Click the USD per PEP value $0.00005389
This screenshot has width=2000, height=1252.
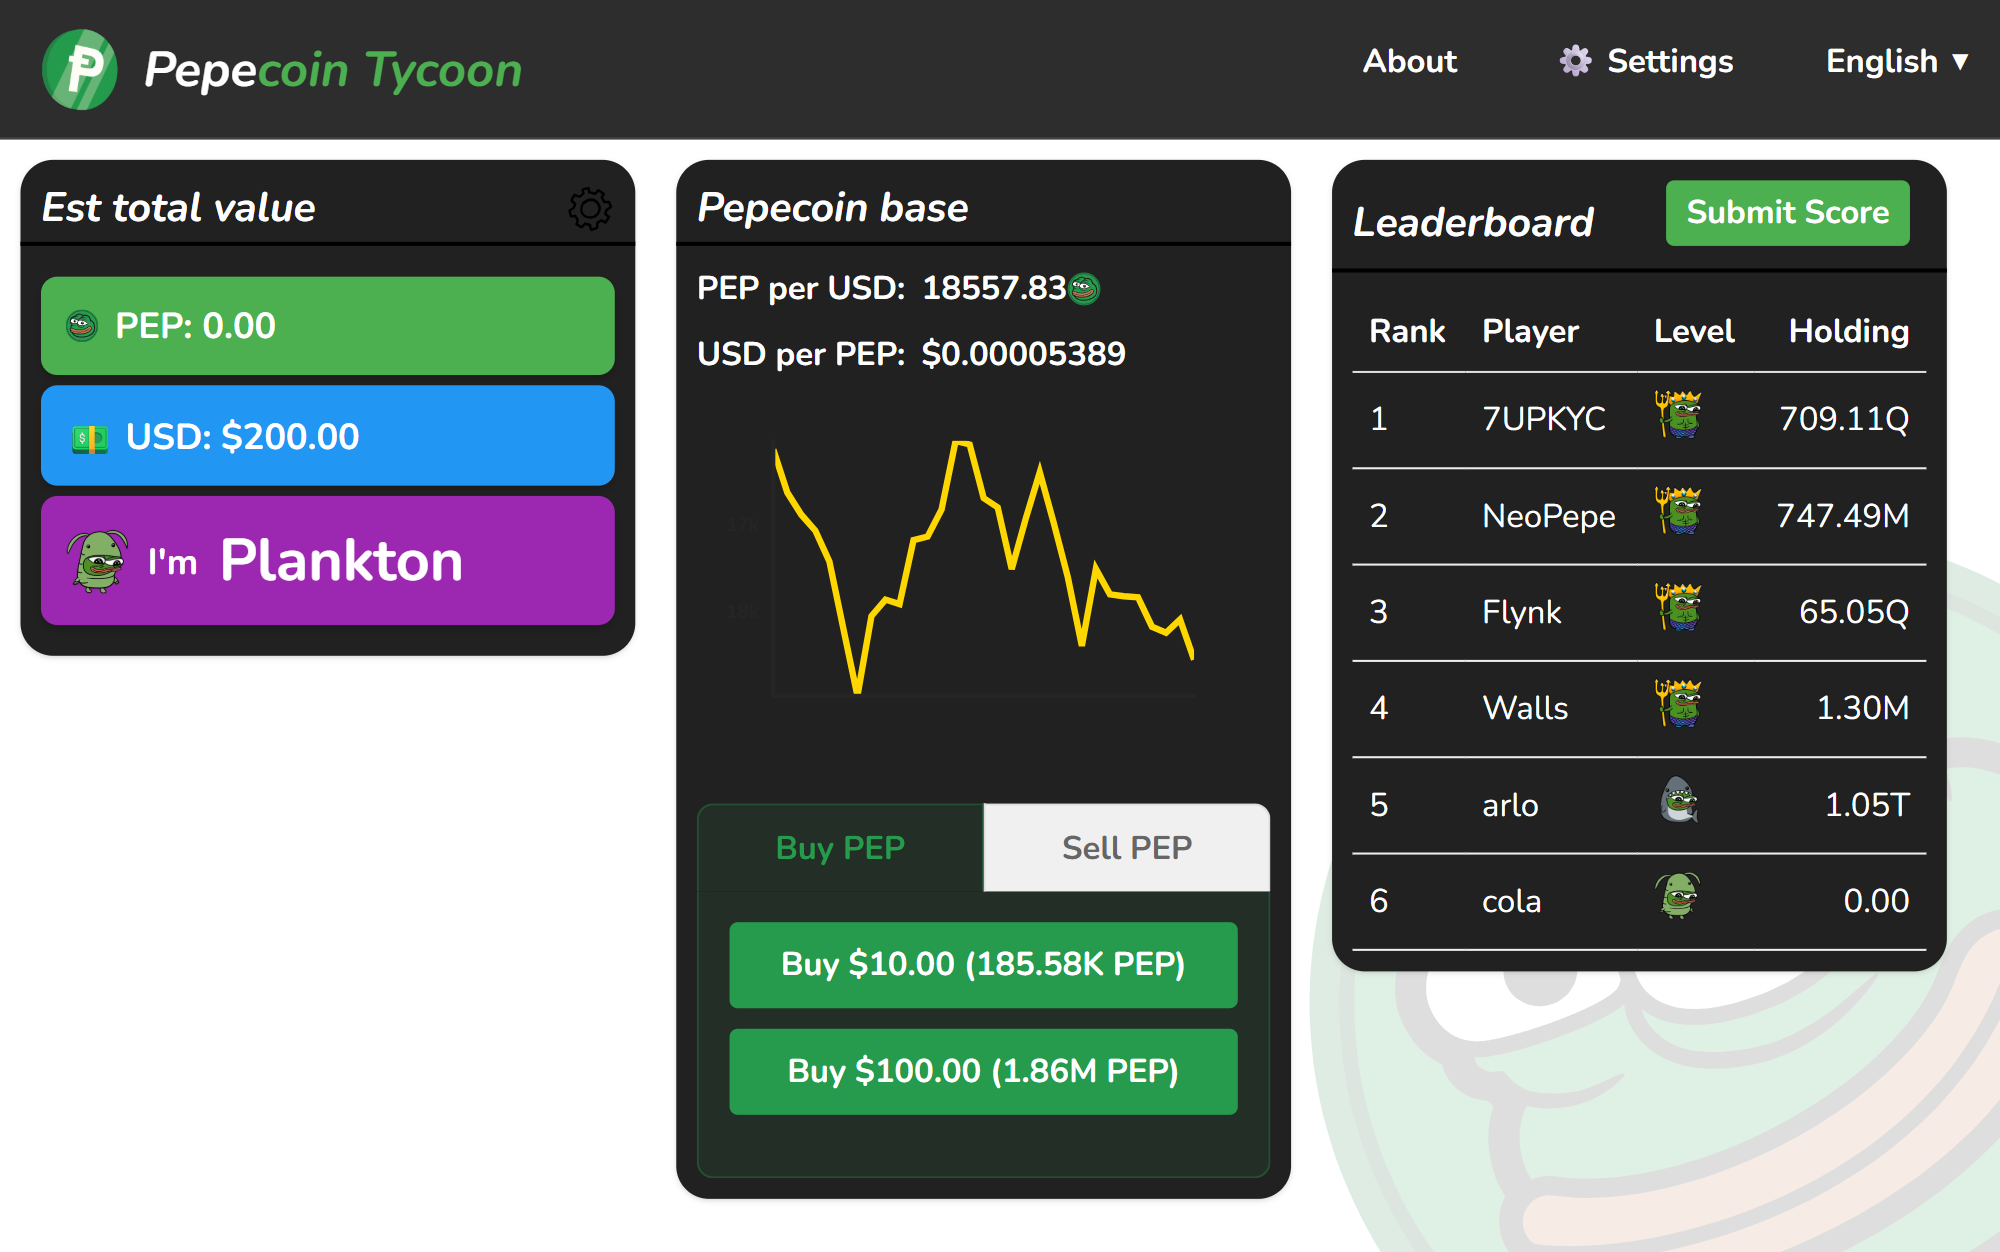1023,354
